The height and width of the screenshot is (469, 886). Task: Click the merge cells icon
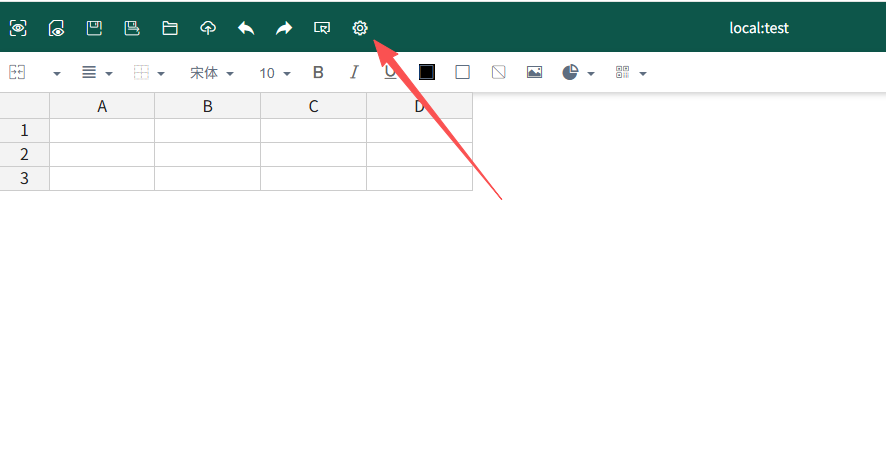[17, 72]
